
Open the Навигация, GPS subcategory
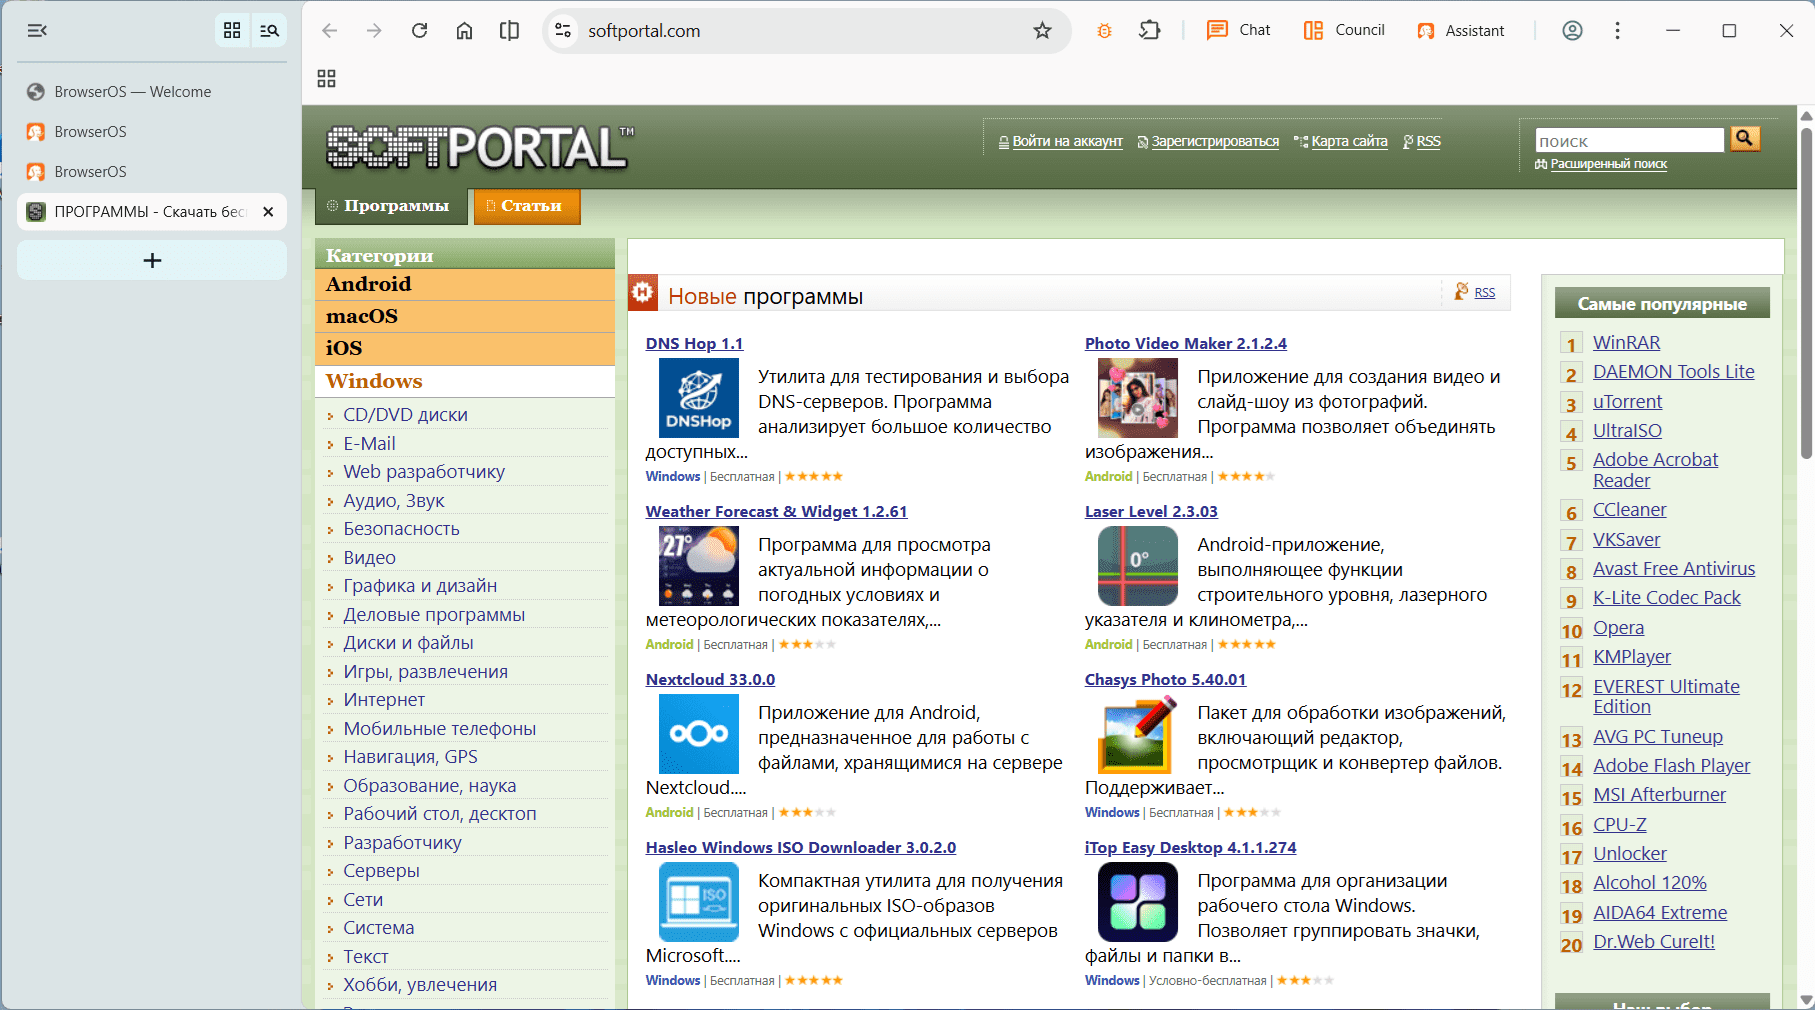[410, 757]
